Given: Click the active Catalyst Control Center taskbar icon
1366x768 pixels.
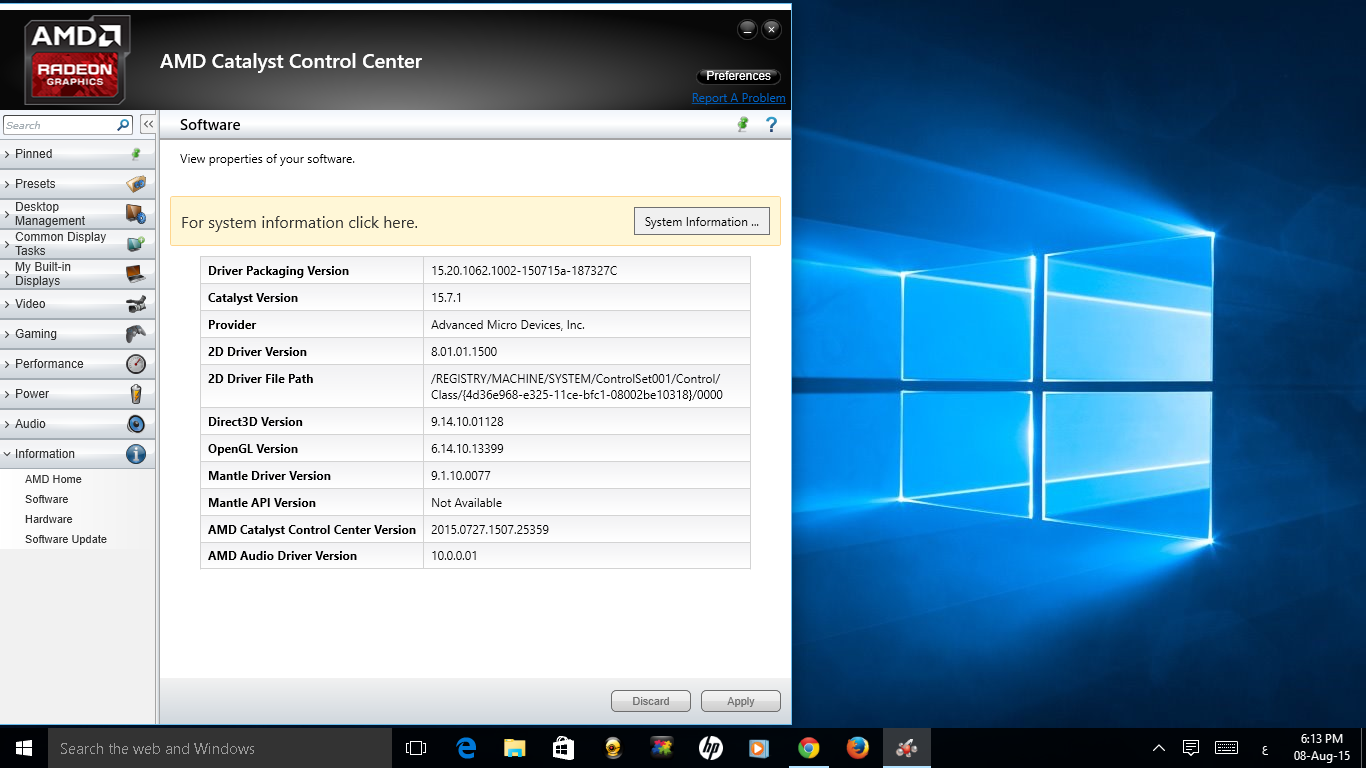Looking at the screenshot, I should 907,748.
